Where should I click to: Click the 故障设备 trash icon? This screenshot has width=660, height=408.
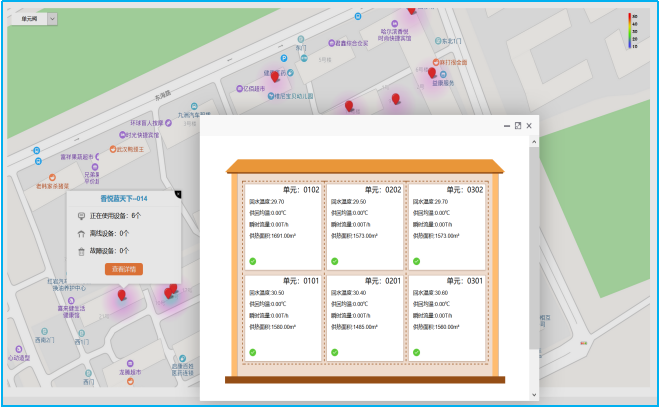[81, 251]
